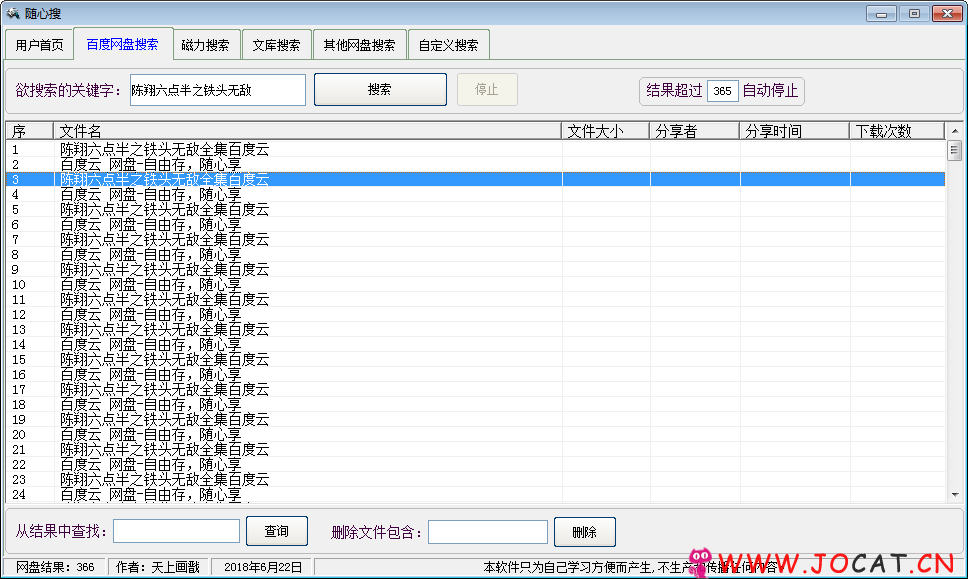Select result row number 12

pyautogui.click(x=475, y=314)
